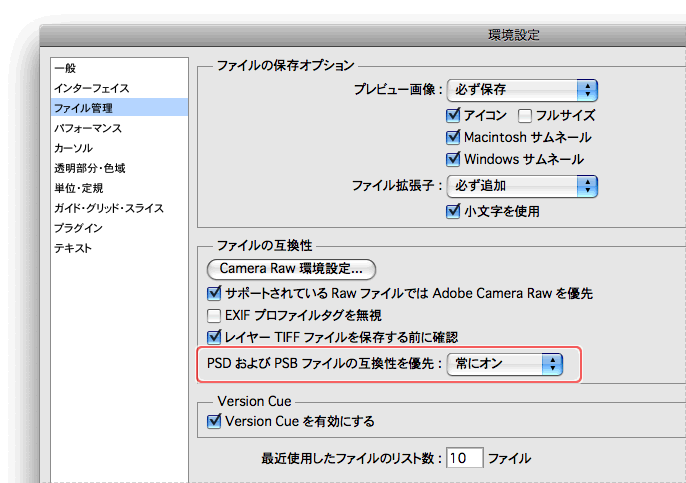This screenshot has height=483, width=686.
Task: Select ファイル管理 category
Action: pos(119,108)
